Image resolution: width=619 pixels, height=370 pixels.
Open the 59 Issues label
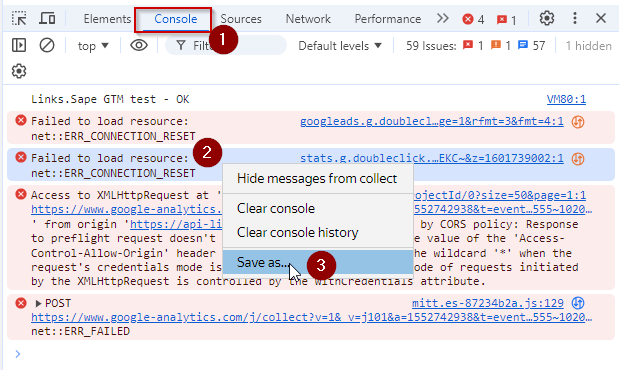(x=431, y=46)
